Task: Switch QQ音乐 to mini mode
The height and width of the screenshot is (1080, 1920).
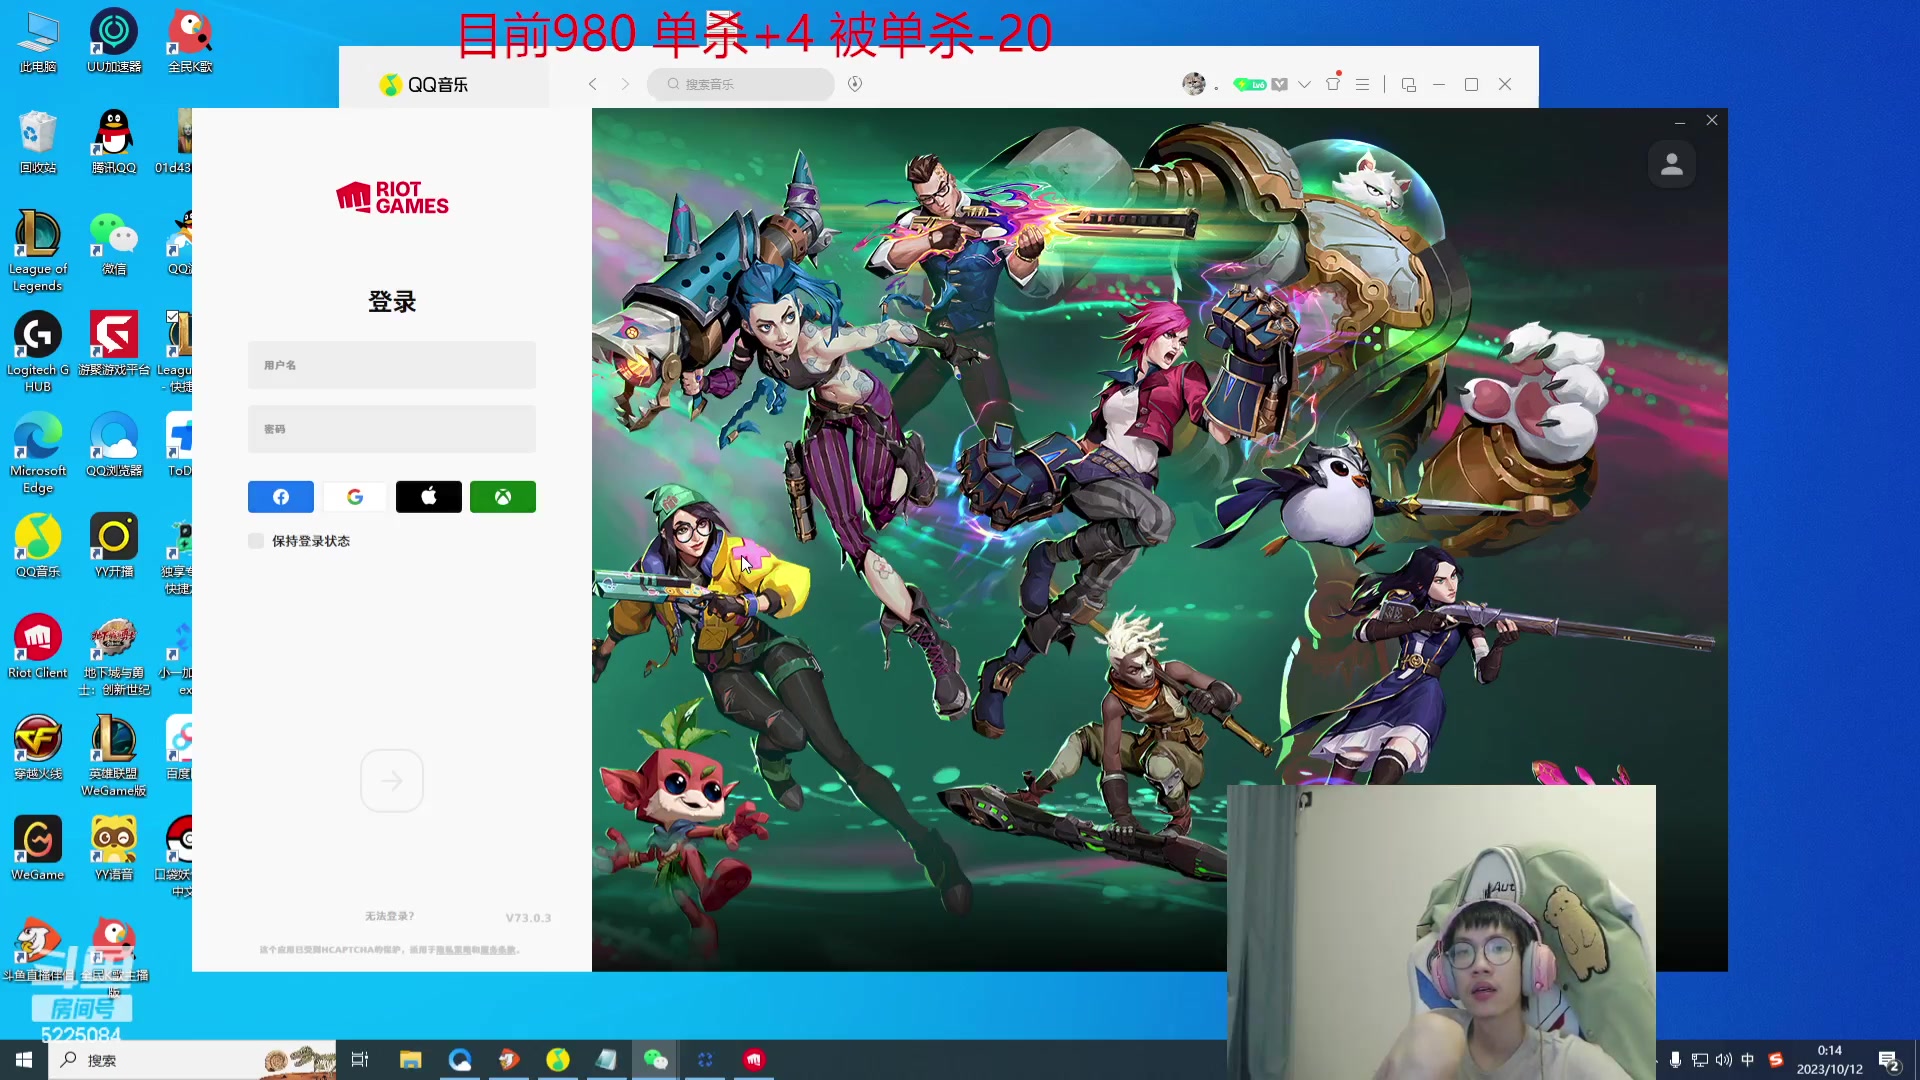Action: tap(1409, 84)
